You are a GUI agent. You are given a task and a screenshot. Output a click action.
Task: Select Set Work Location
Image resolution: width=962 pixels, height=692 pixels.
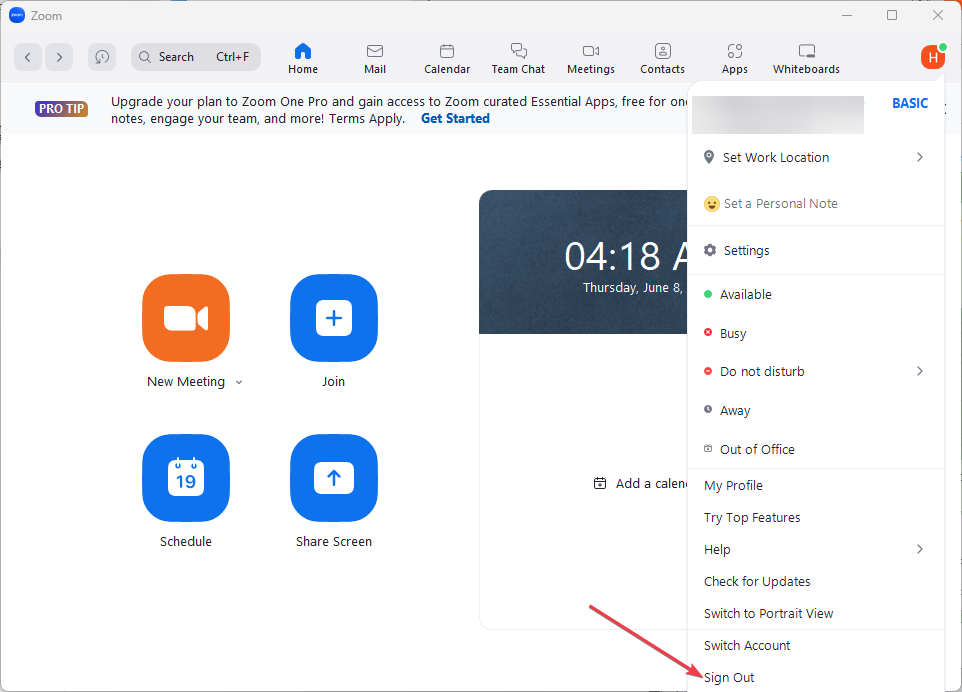tap(815, 158)
